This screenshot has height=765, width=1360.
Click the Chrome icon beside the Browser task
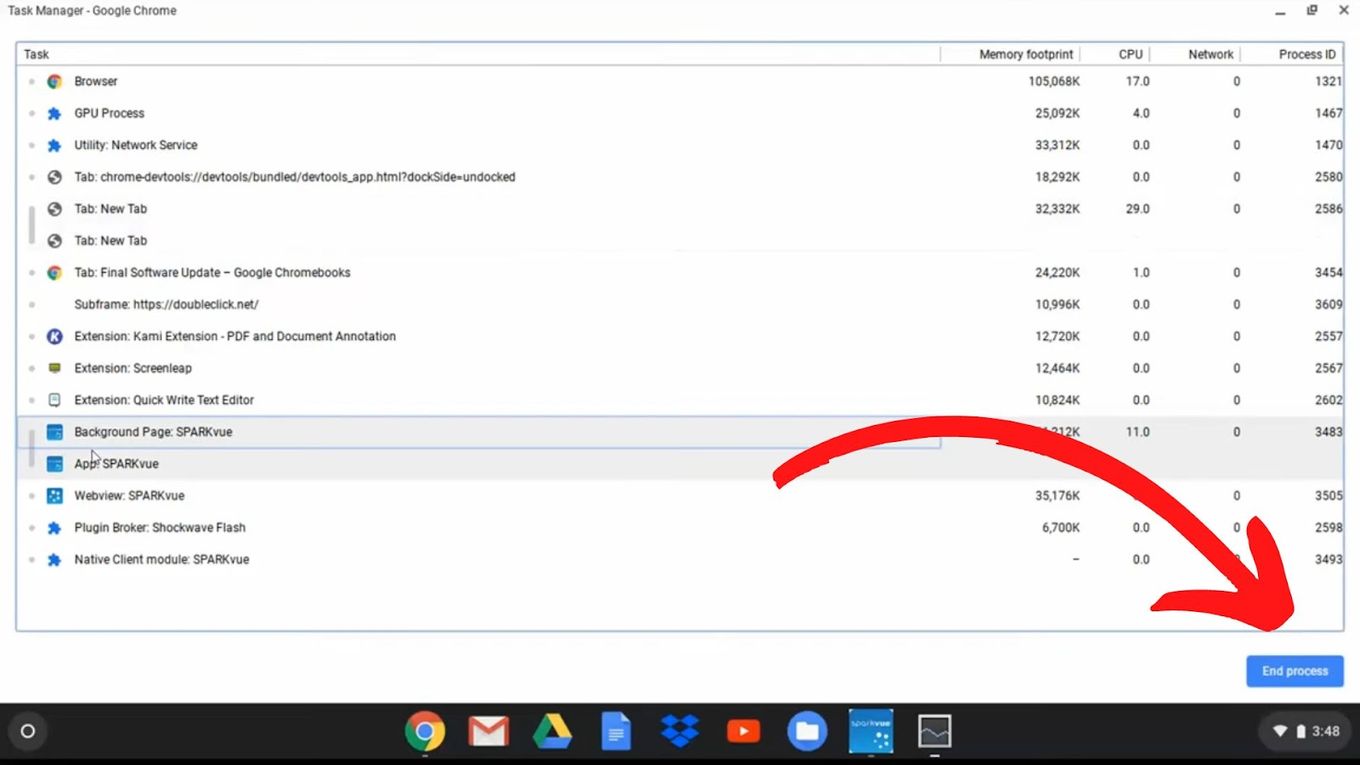[55, 81]
